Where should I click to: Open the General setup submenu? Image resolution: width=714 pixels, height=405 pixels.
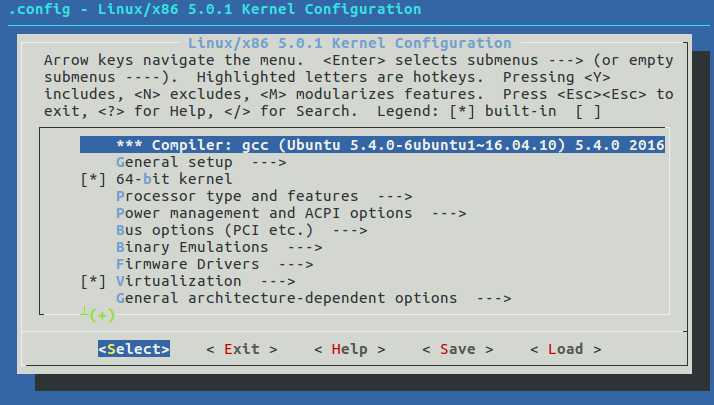(x=174, y=162)
